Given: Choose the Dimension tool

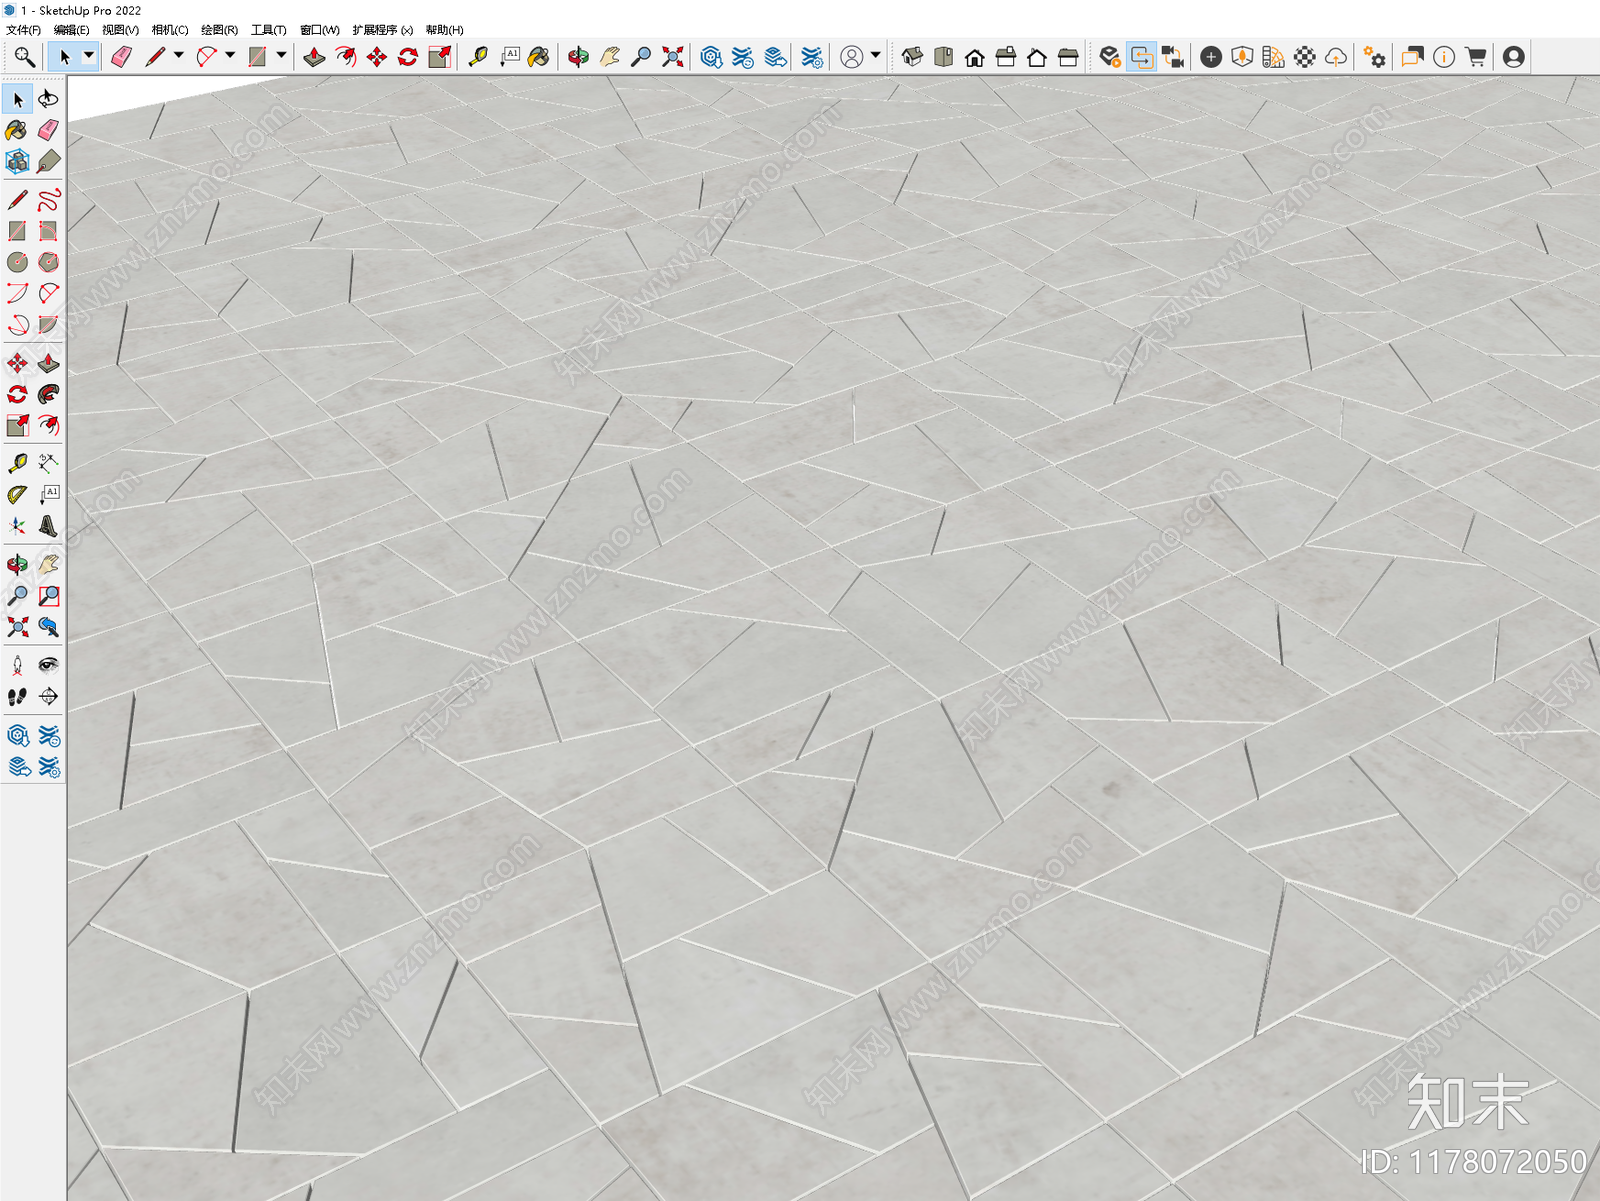Looking at the screenshot, I should (48, 463).
